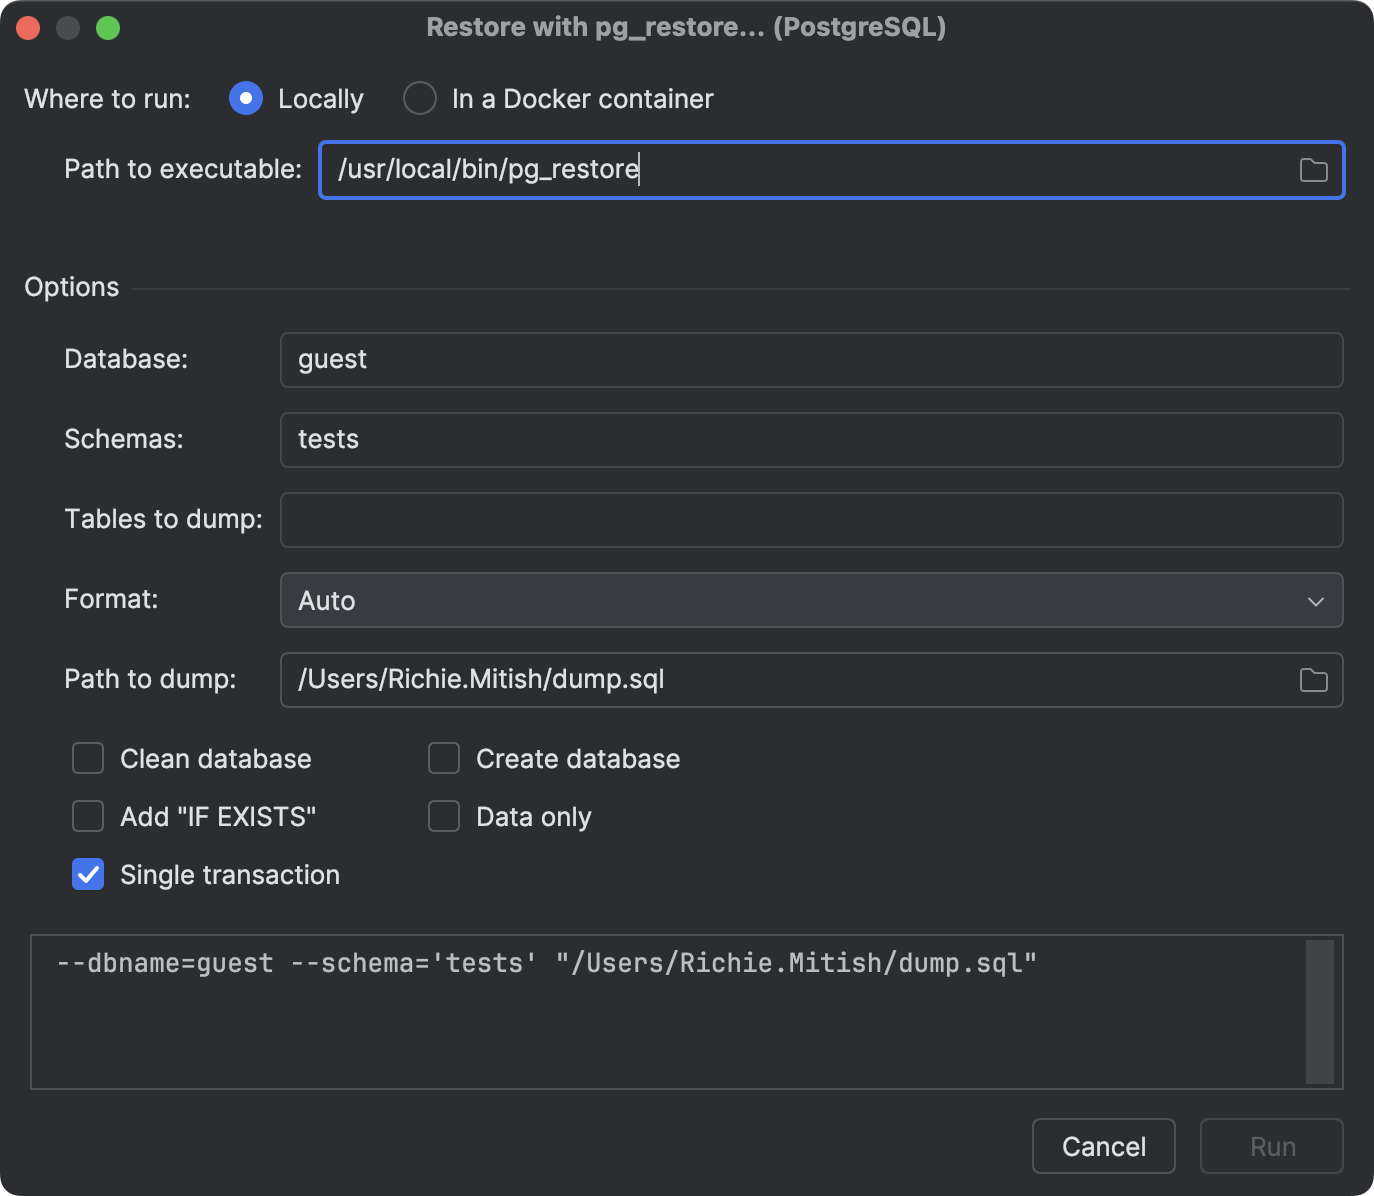Check the Create database box
Screen dimensions: 1374x1196
[x=444, y=758]
